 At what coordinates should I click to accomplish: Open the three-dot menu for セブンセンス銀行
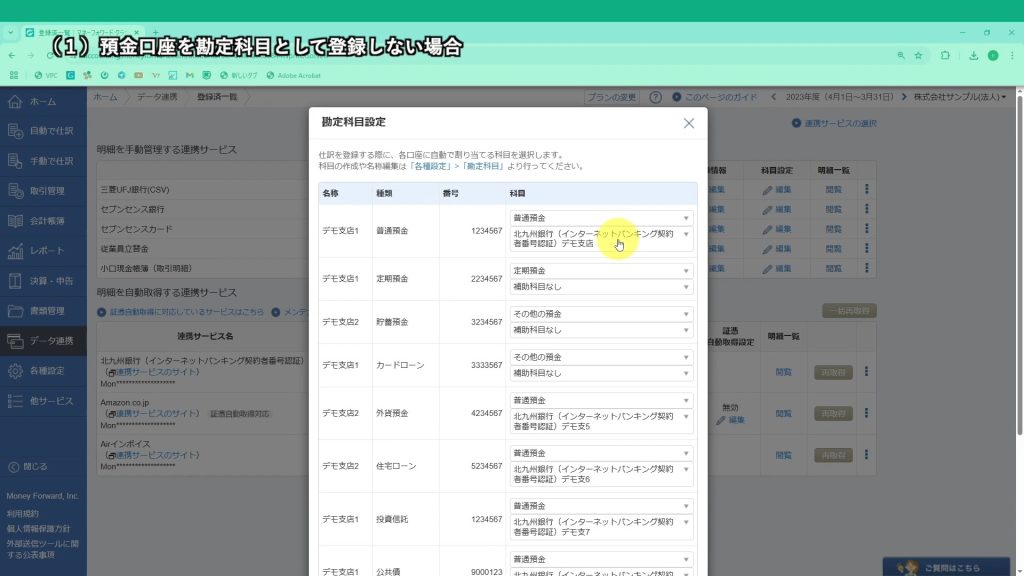pos(867,209)
